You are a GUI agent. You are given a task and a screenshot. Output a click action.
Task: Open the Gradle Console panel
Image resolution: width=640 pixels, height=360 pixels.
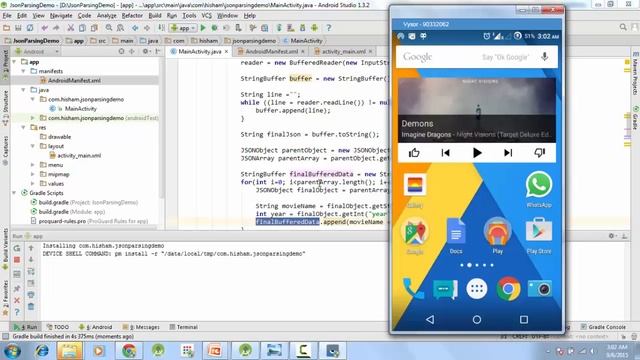(603, 327)
